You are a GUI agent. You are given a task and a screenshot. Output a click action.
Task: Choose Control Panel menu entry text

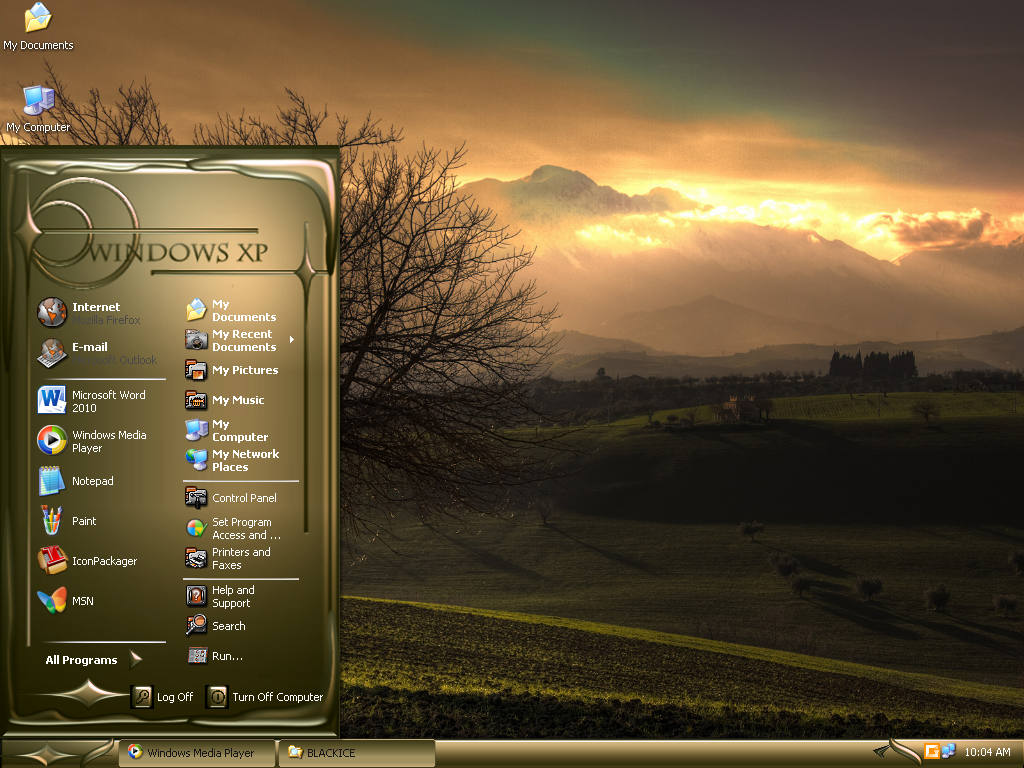click(x=244, y=498)
